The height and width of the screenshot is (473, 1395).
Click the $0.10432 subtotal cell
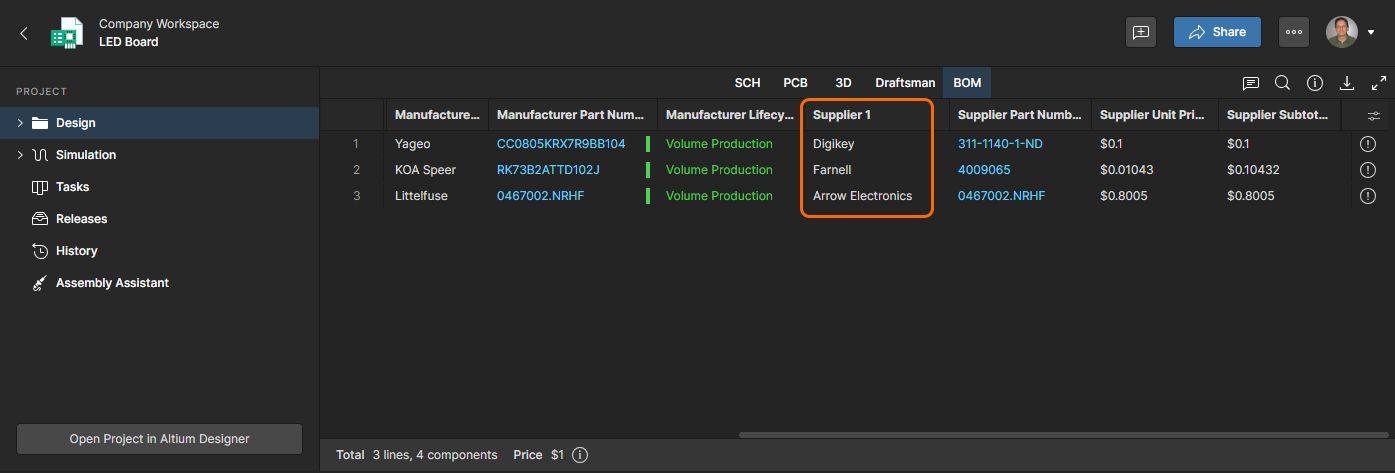[1279, 170]
